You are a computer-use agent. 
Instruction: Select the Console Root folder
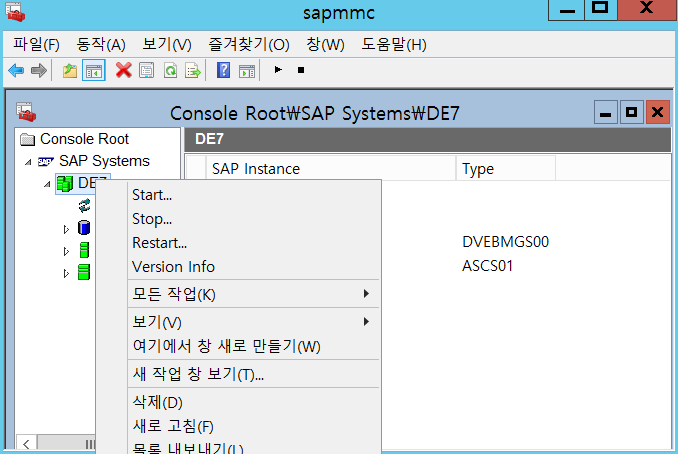tap(74, 139)
